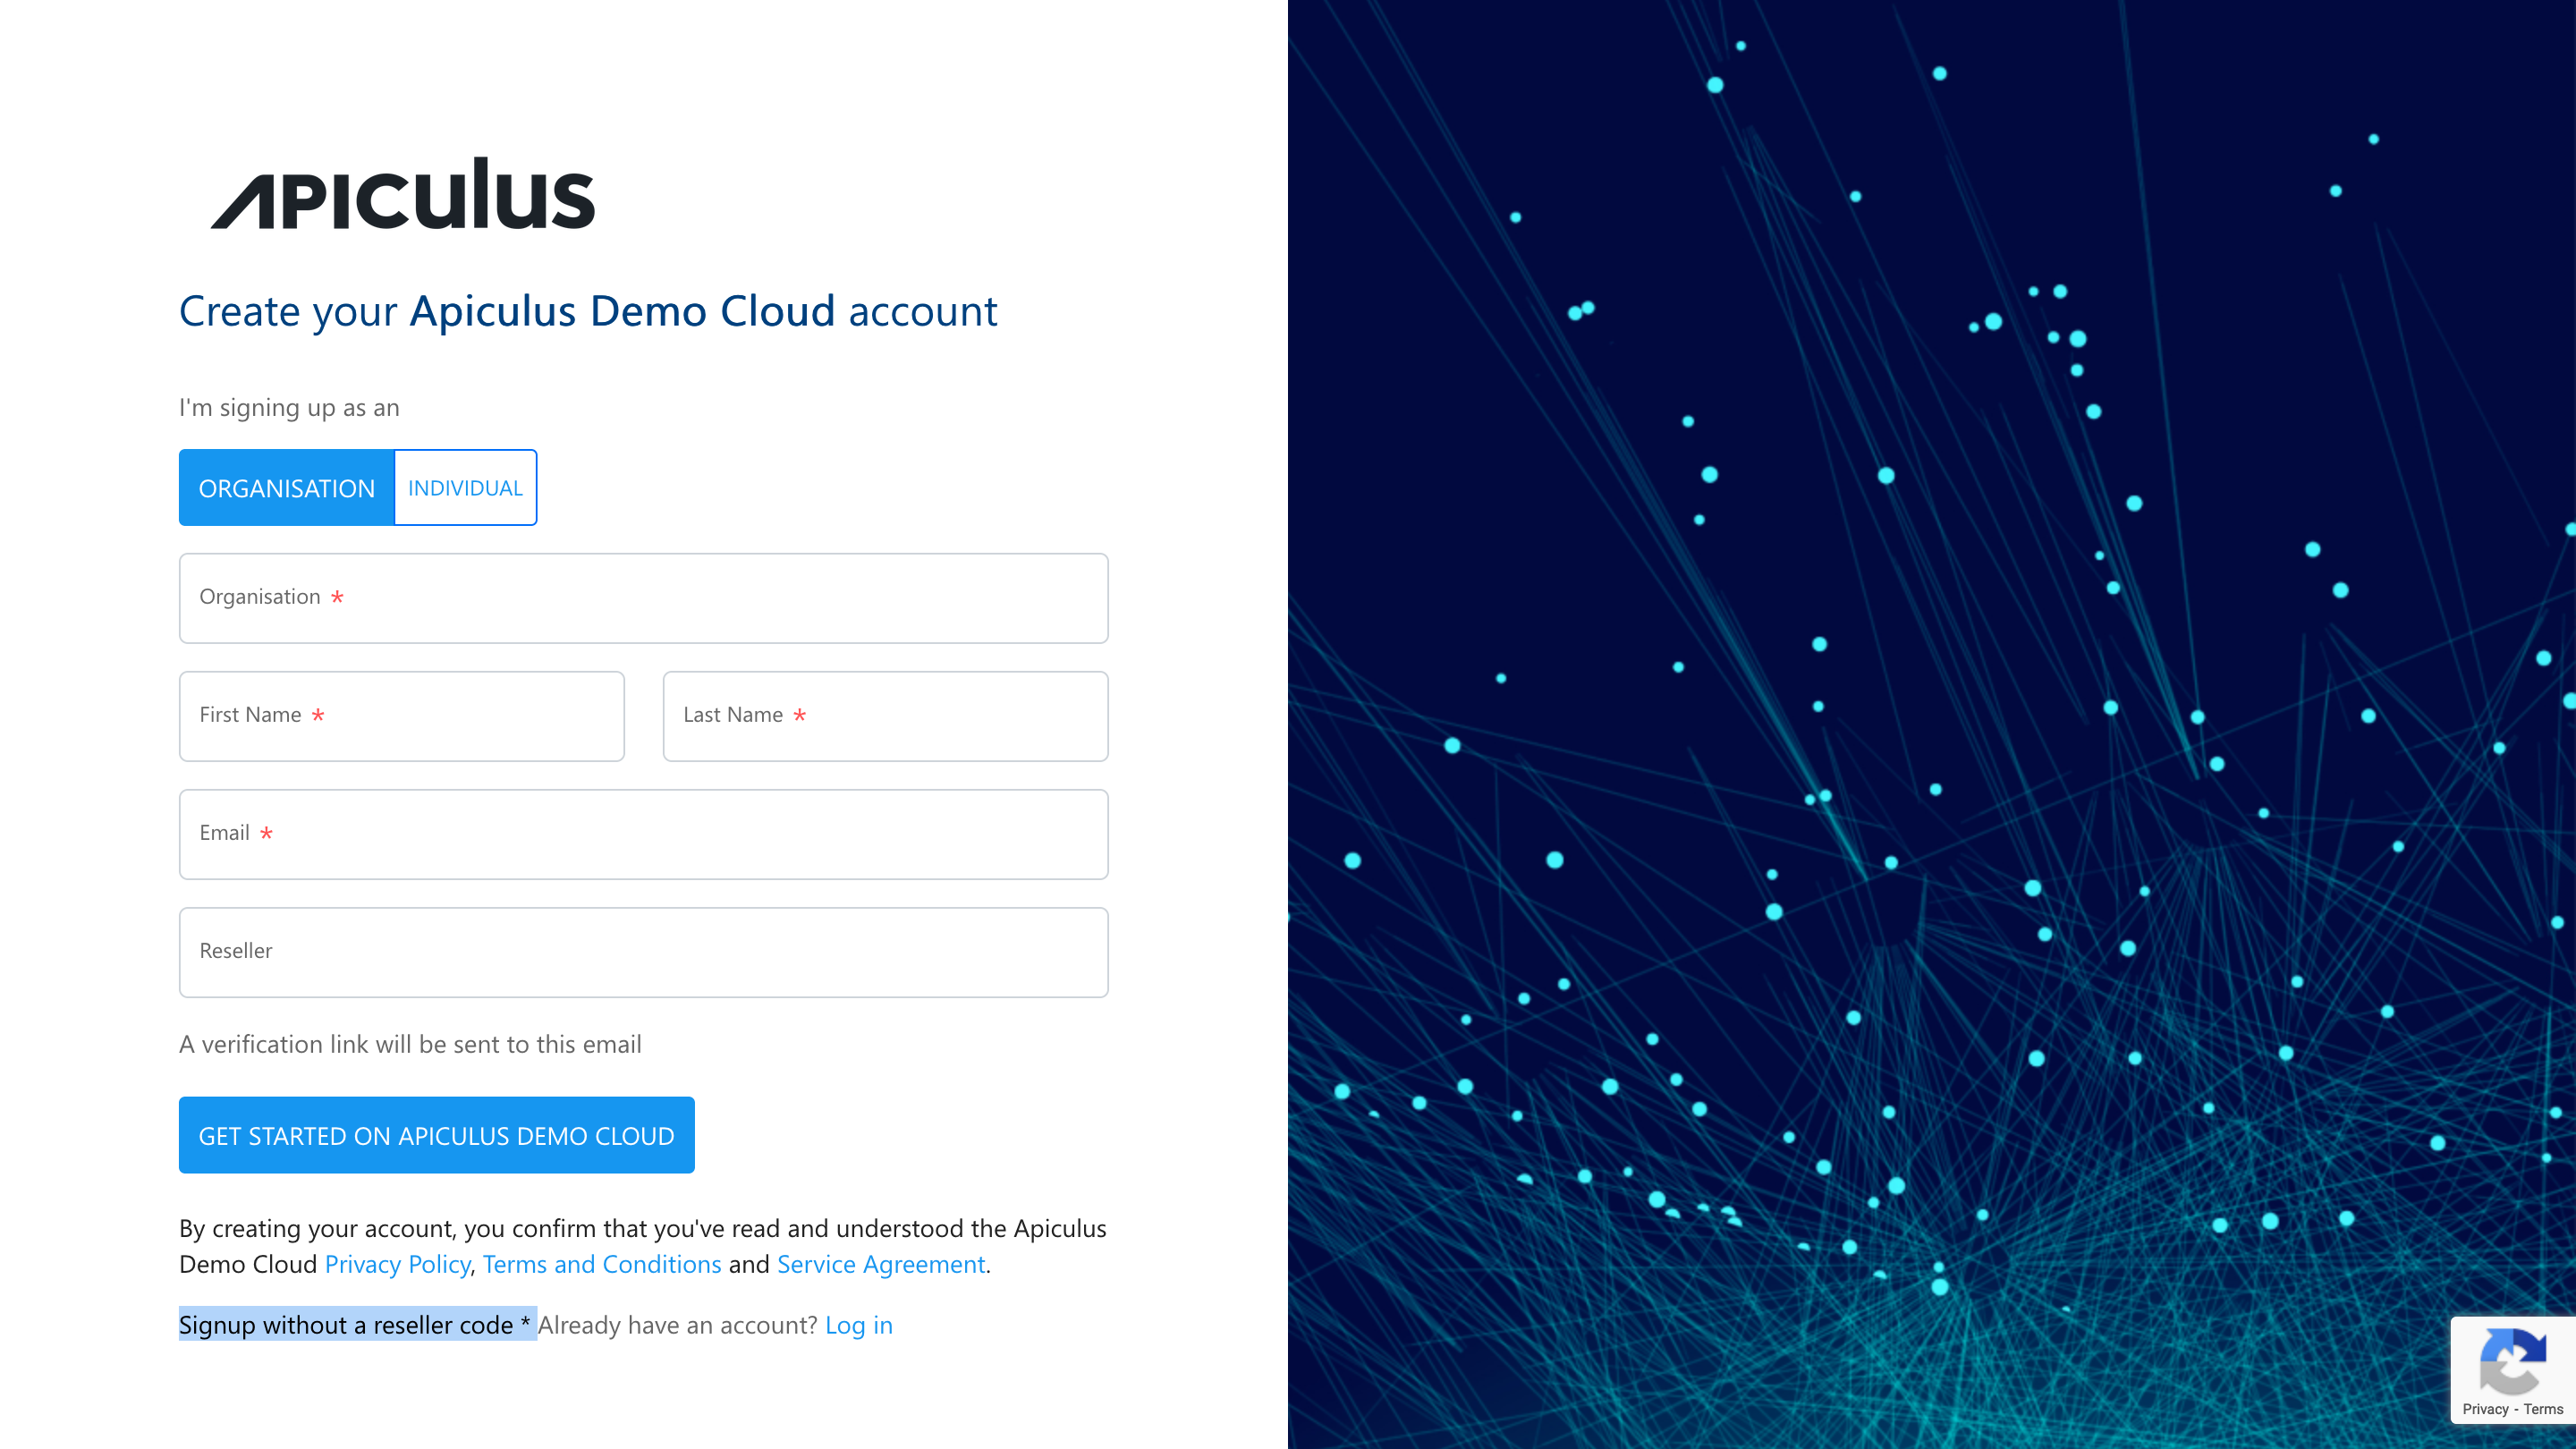Select the ORGANISATION signup type
Viewport: 2576px width, 1449px height.
[287, 488]
